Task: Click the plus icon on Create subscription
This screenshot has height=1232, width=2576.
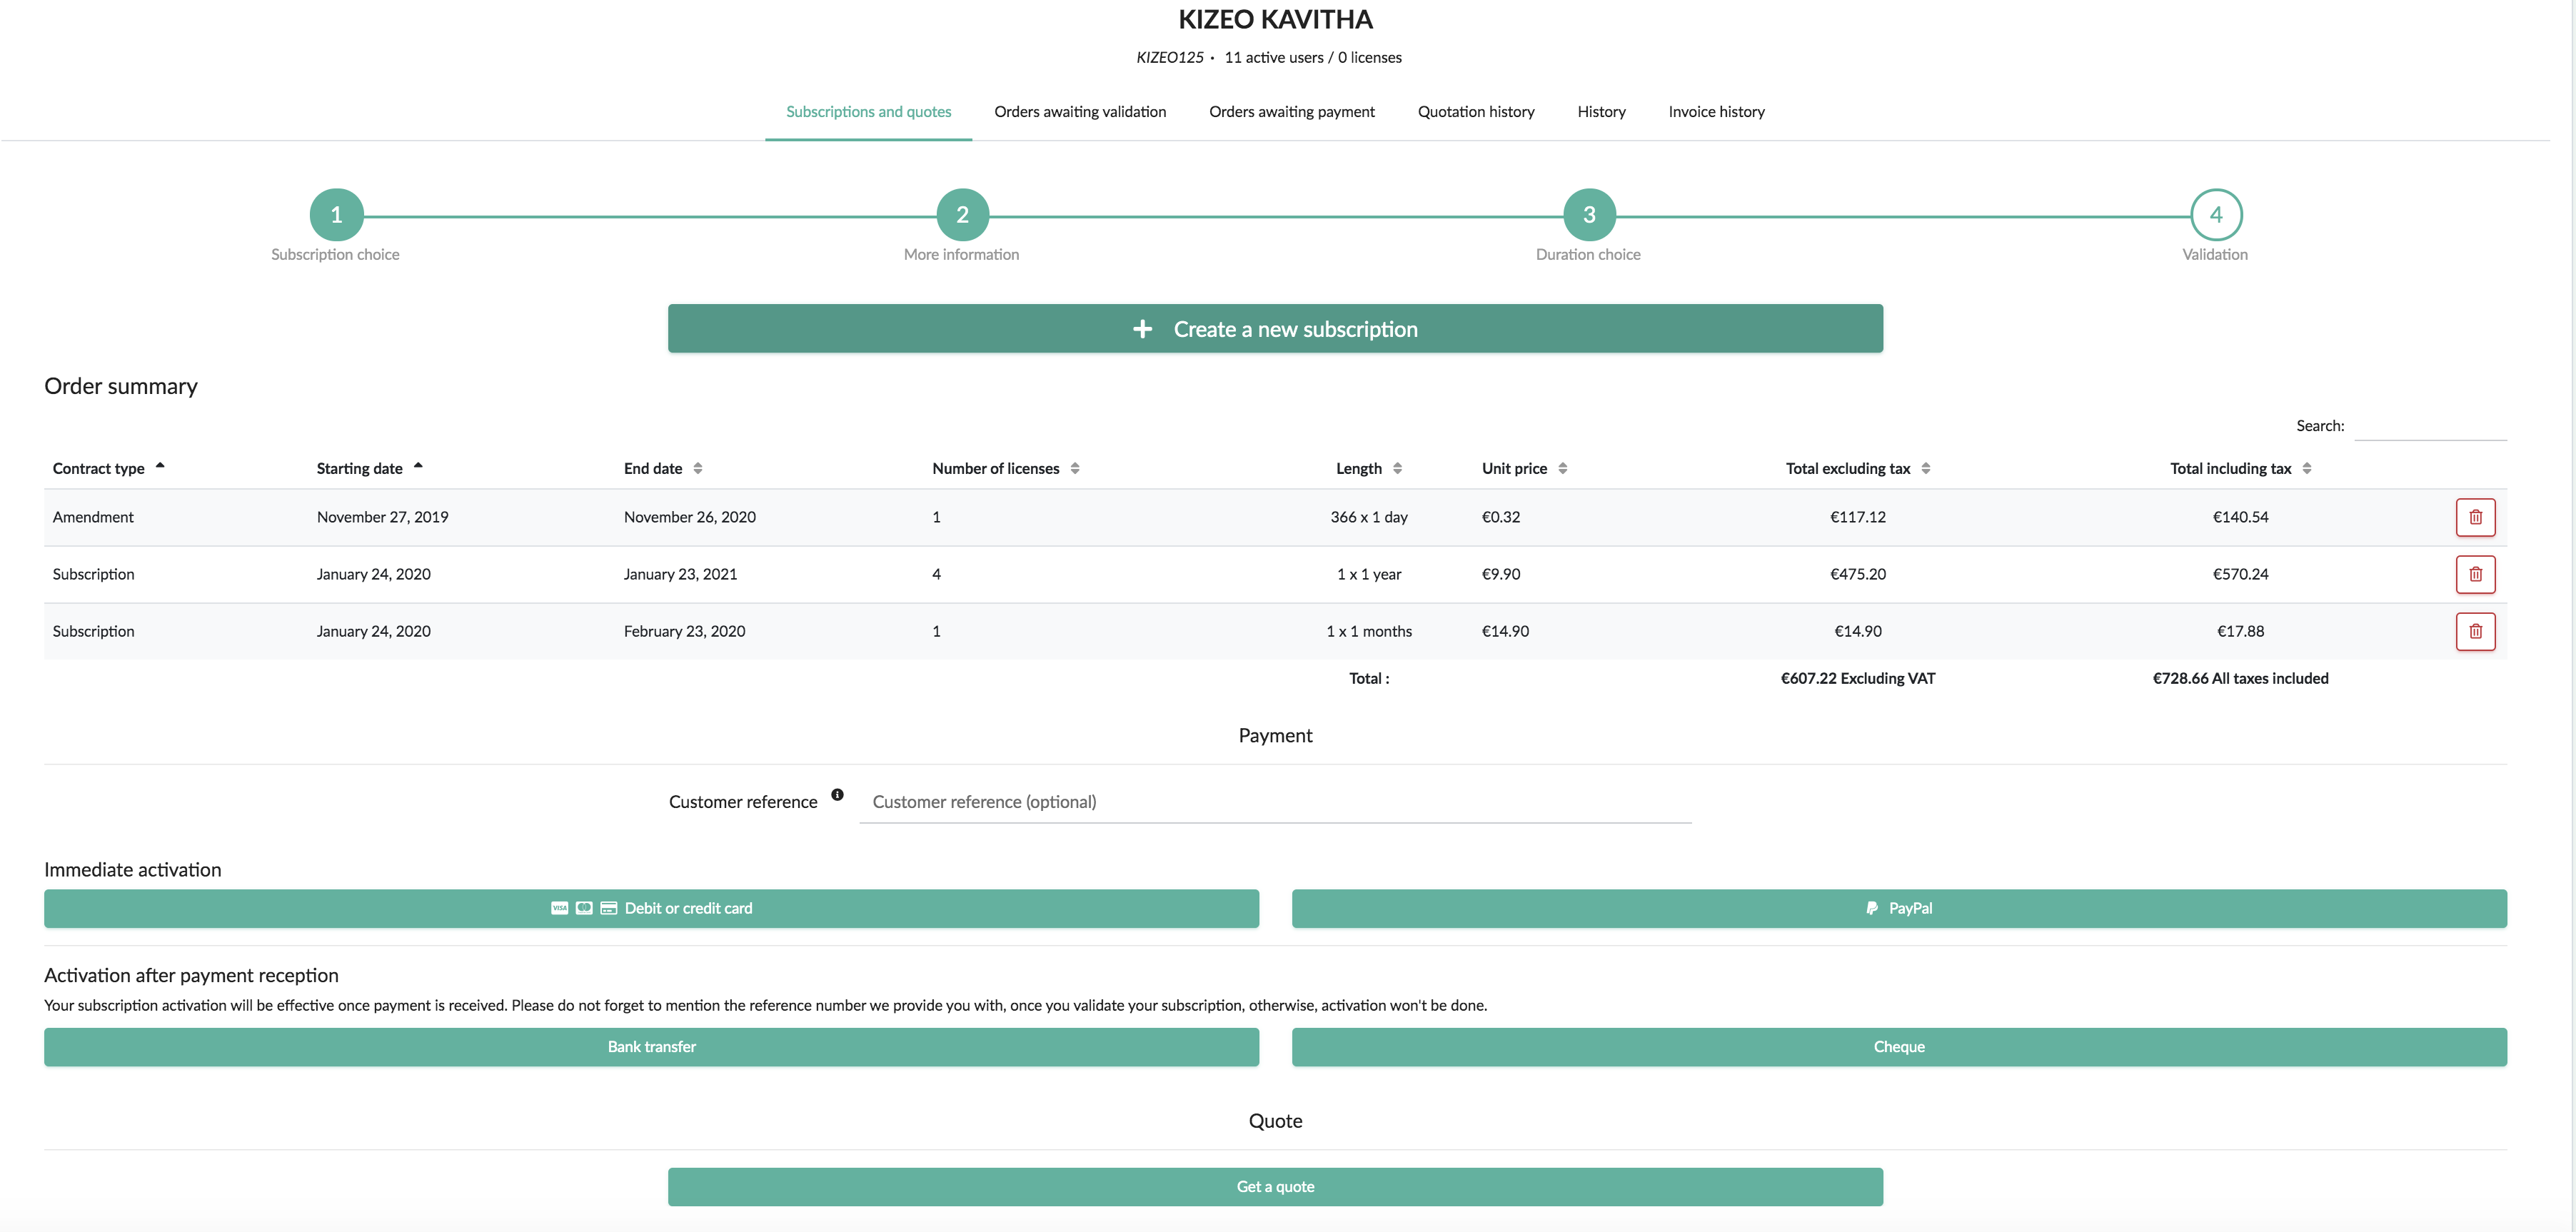Action: tap(1142, 329)
